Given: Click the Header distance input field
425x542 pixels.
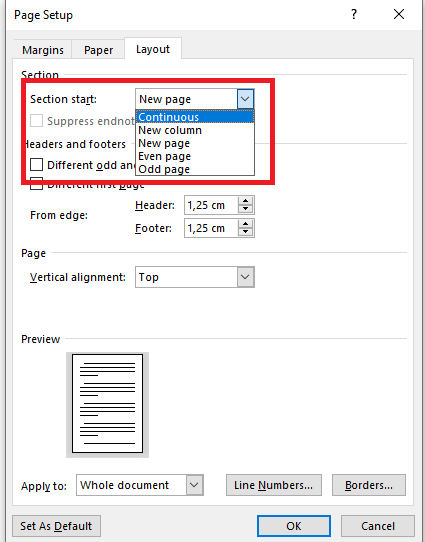Looking at the screenshot, I should point(211,205).
